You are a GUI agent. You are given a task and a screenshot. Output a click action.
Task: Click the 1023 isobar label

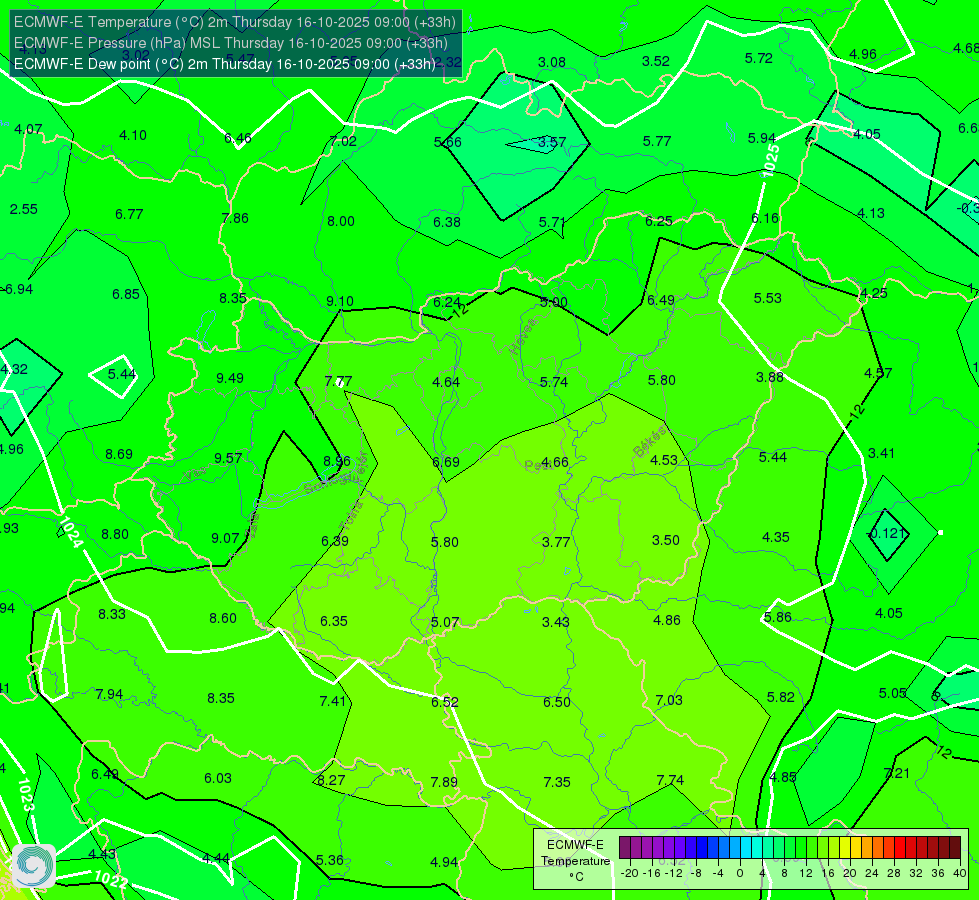[x=25, y=794]
